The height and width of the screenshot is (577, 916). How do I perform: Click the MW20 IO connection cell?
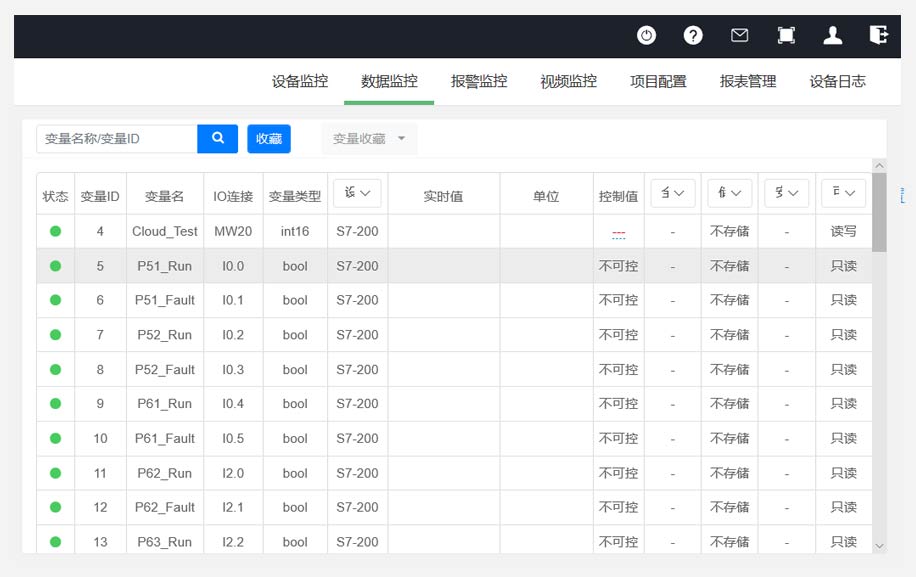click(x=233, y=231)
